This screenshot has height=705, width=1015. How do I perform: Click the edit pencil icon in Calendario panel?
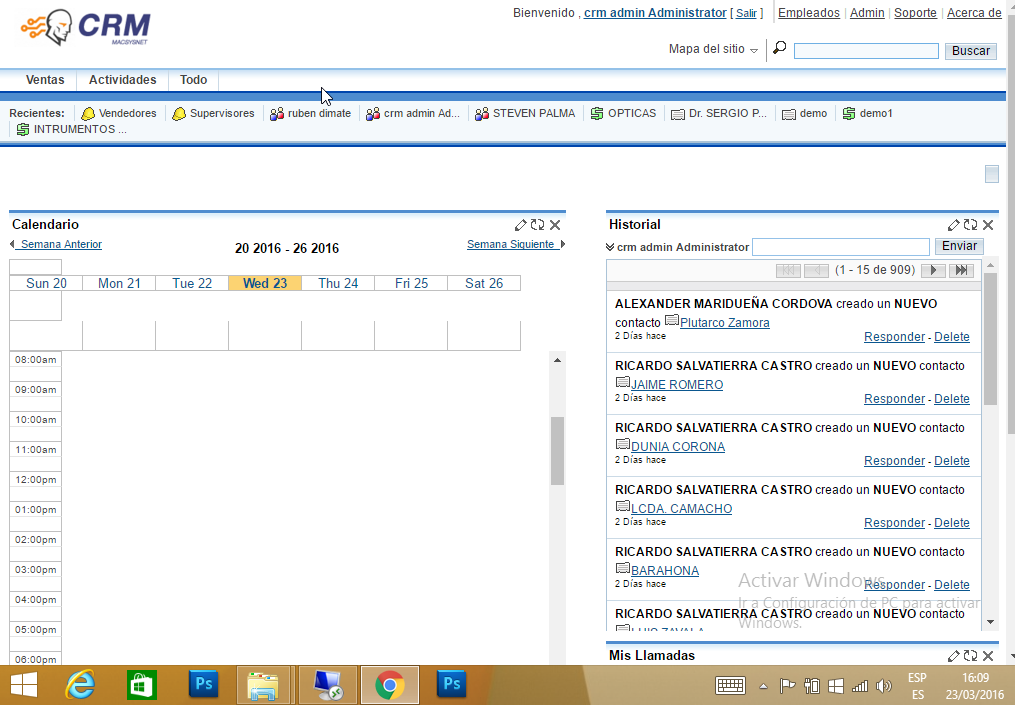click(520, 226)
